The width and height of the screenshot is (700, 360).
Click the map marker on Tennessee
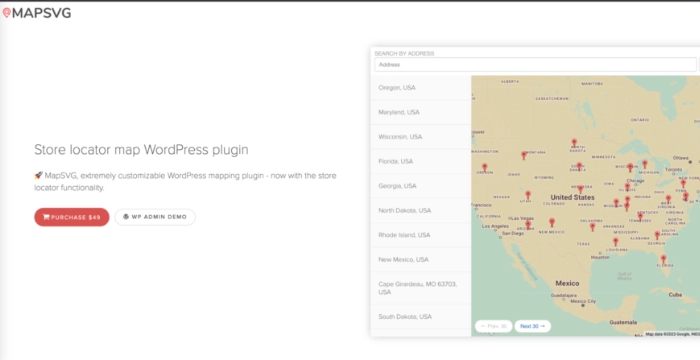[640, 217]
